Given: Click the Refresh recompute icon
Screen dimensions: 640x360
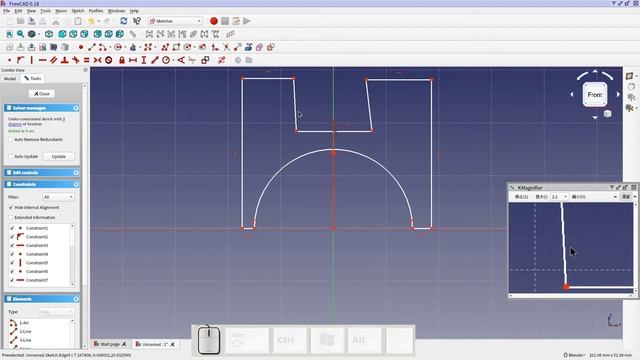Looking at the screenshot, I should 124,21.
